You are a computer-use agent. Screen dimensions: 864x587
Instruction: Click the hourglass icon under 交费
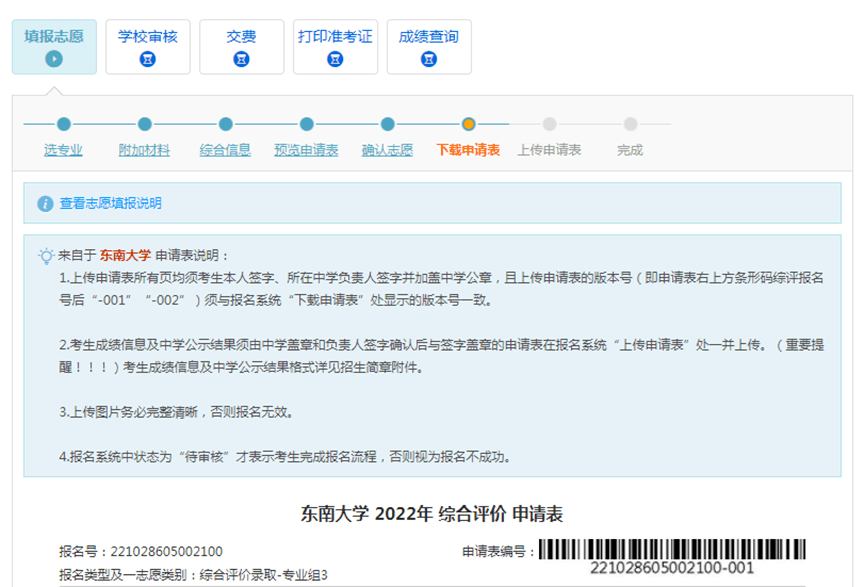click(x=241, y=58)
